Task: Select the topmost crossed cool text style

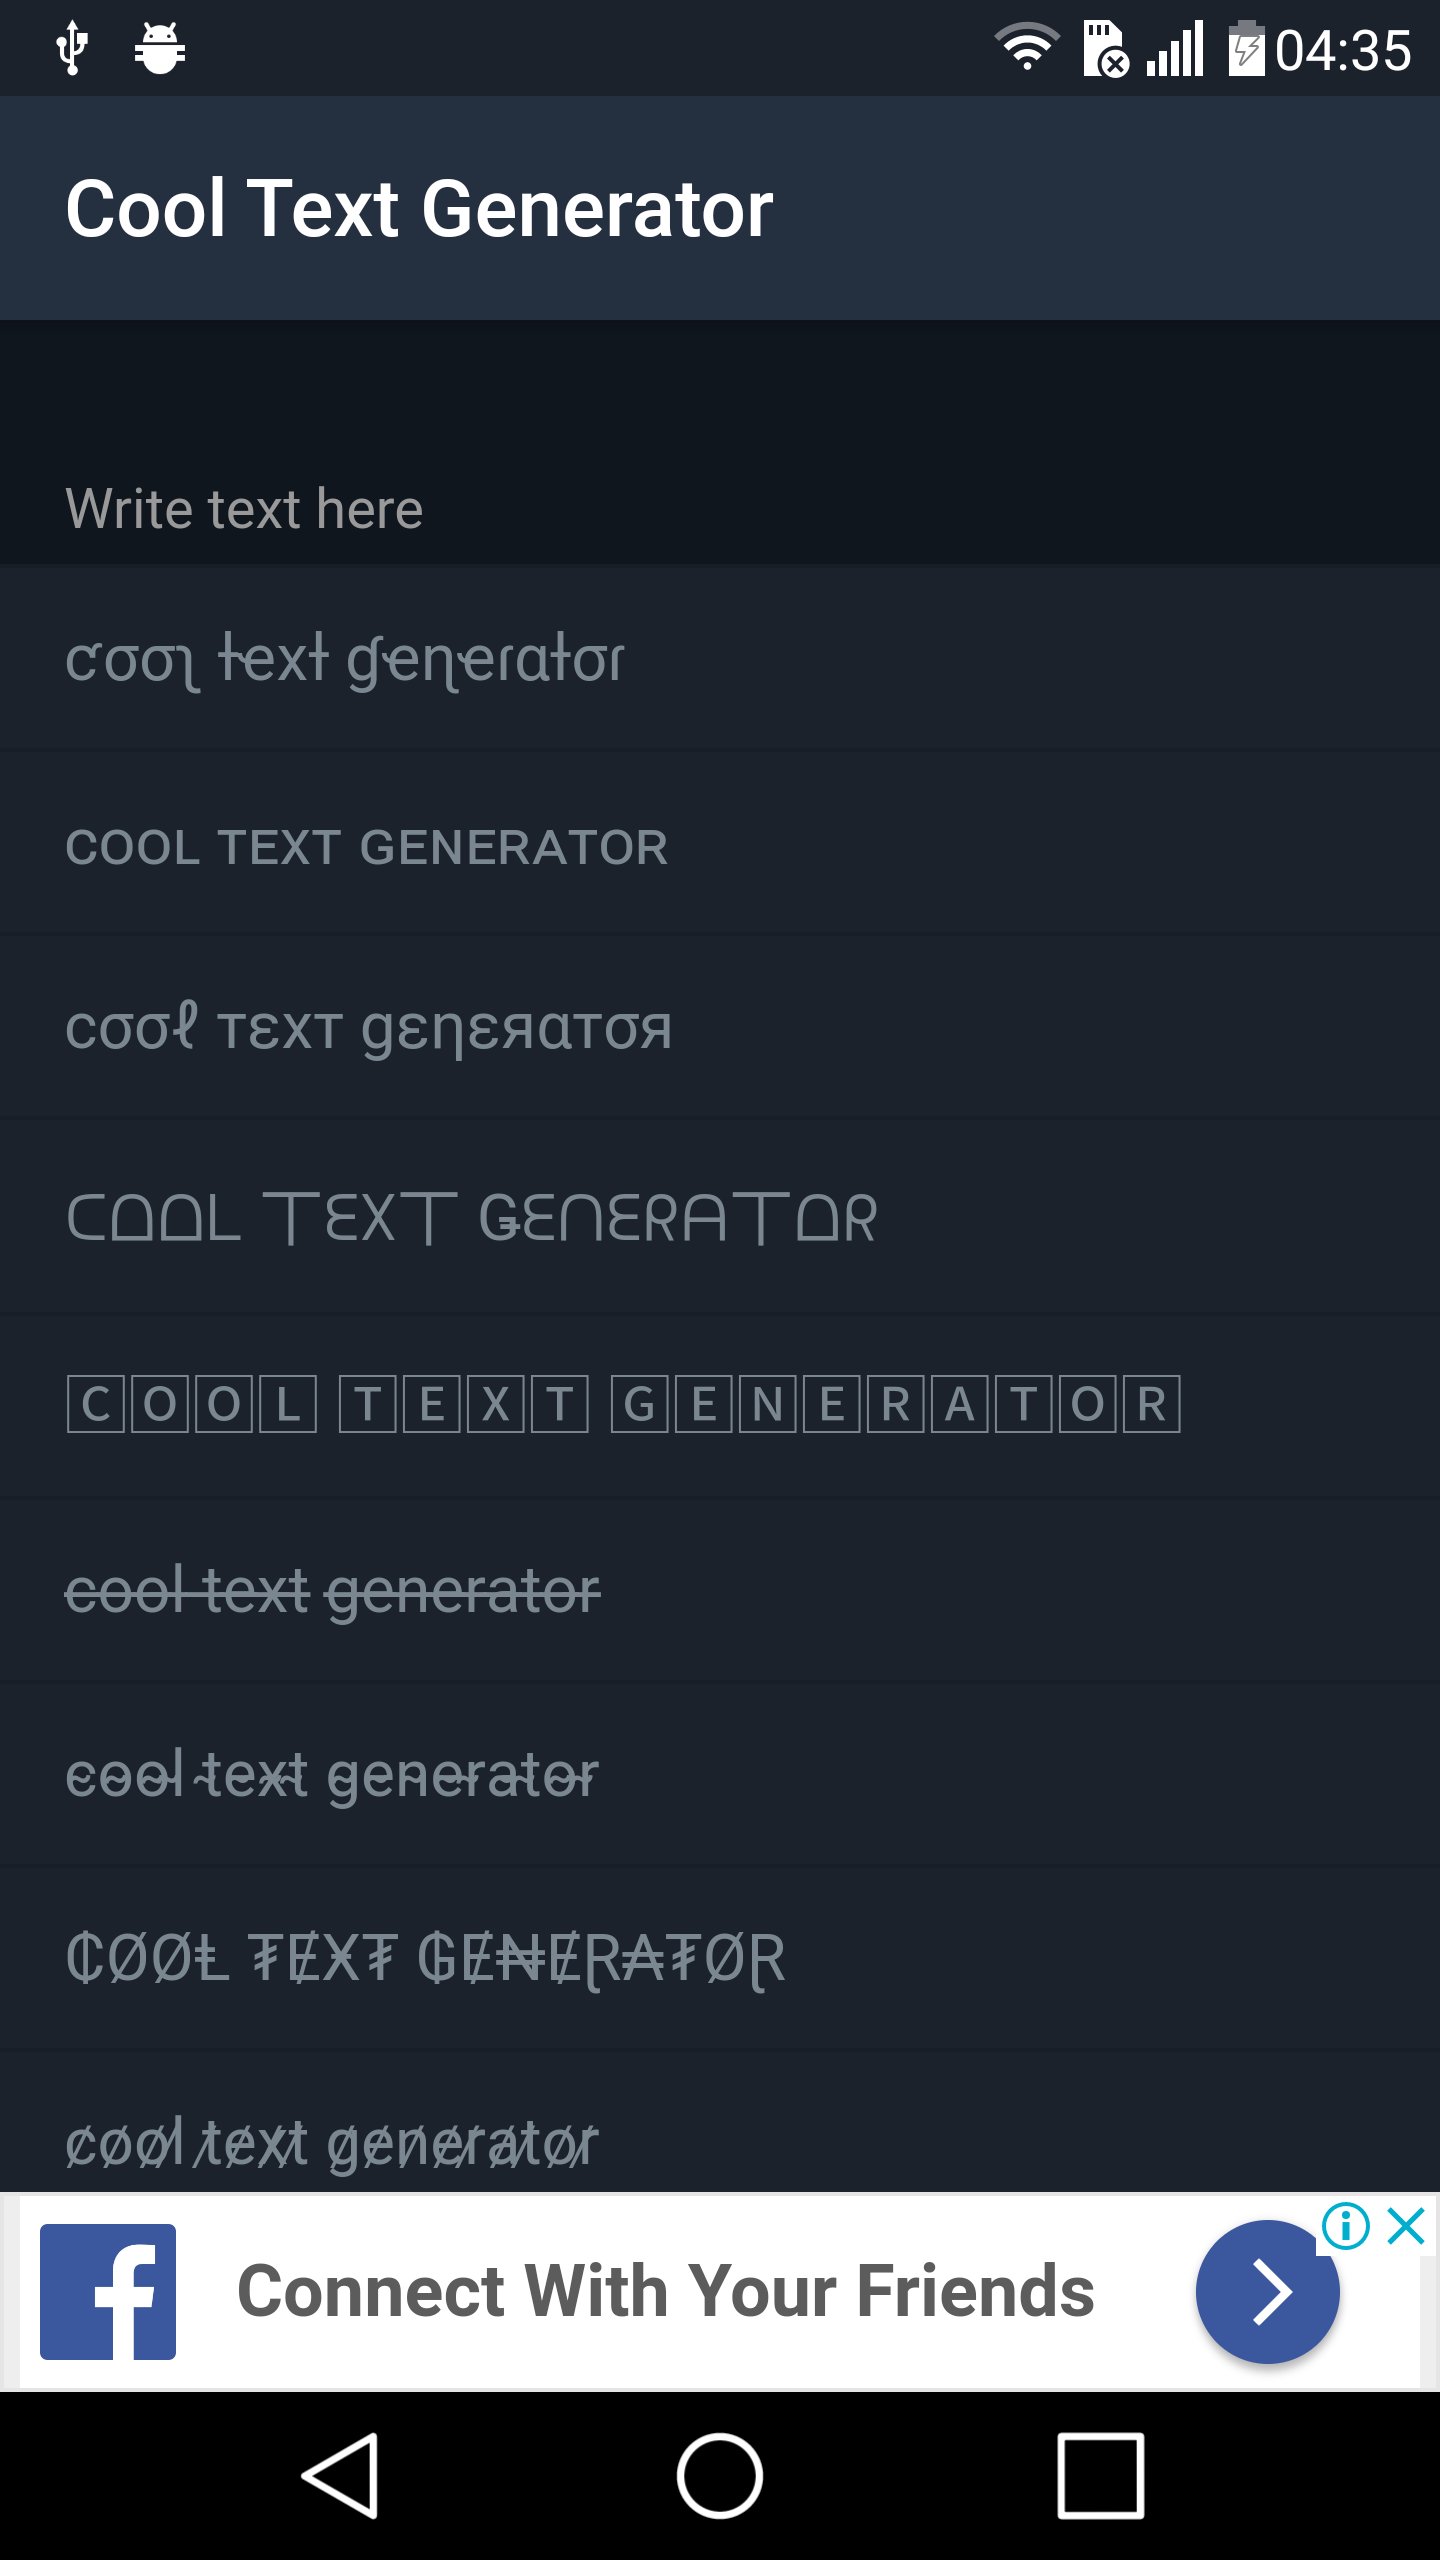Action: (344, 657)
